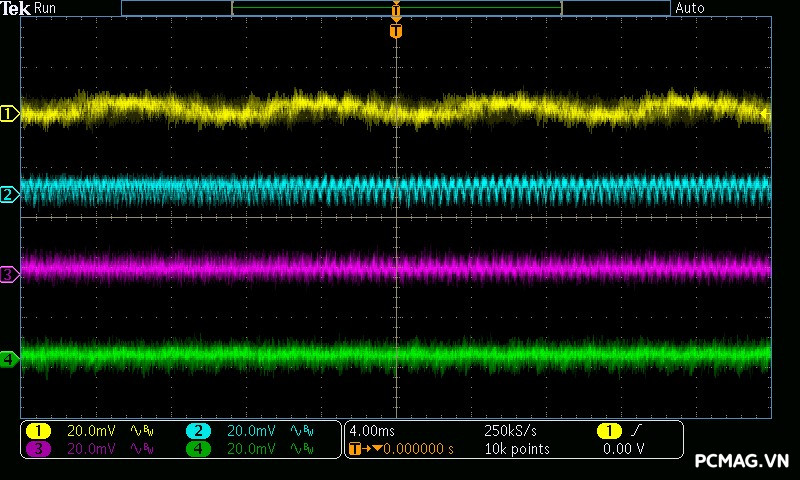
Task: Open the 4.00ms timebase setting
Action: pyautogui.click(x=370, y=431)
